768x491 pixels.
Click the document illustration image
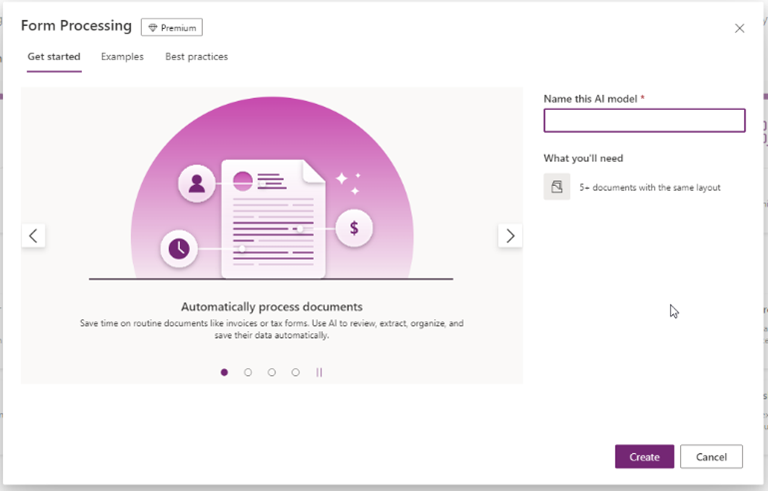[272, 189]
